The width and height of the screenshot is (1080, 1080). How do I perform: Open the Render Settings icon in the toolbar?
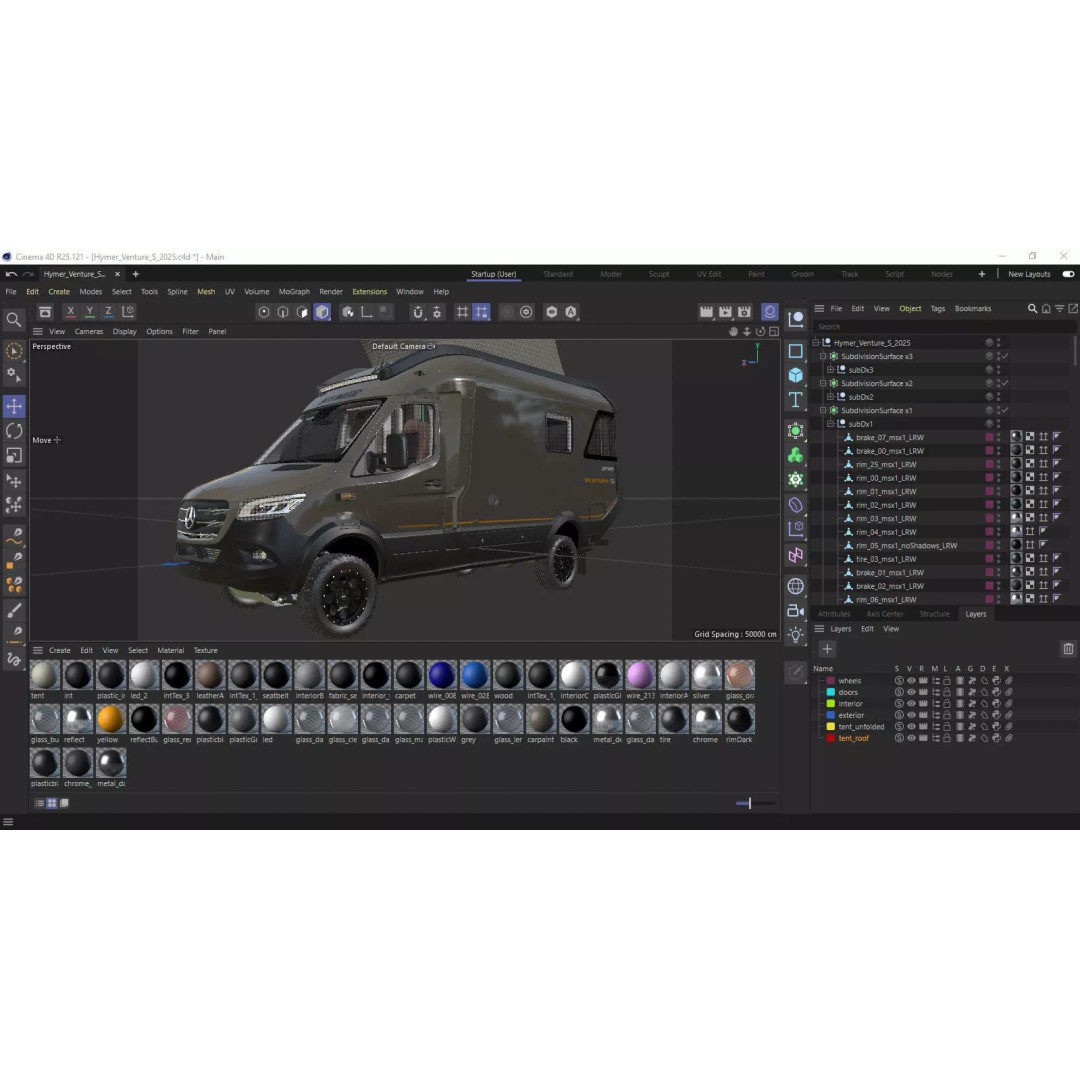click(743, 312)
